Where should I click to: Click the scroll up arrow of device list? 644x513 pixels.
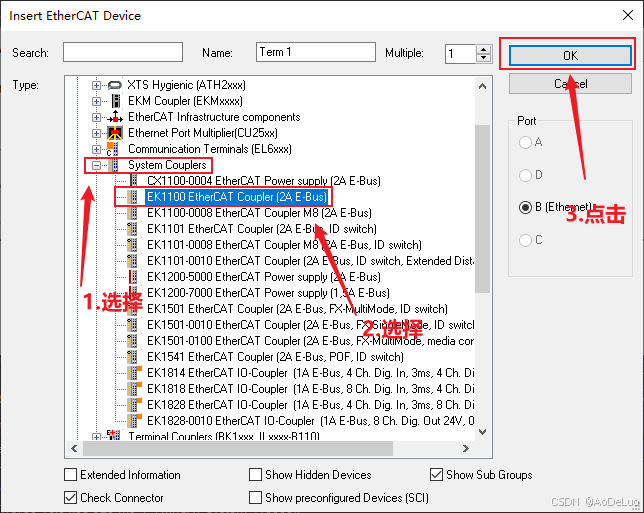coord(483,86)
